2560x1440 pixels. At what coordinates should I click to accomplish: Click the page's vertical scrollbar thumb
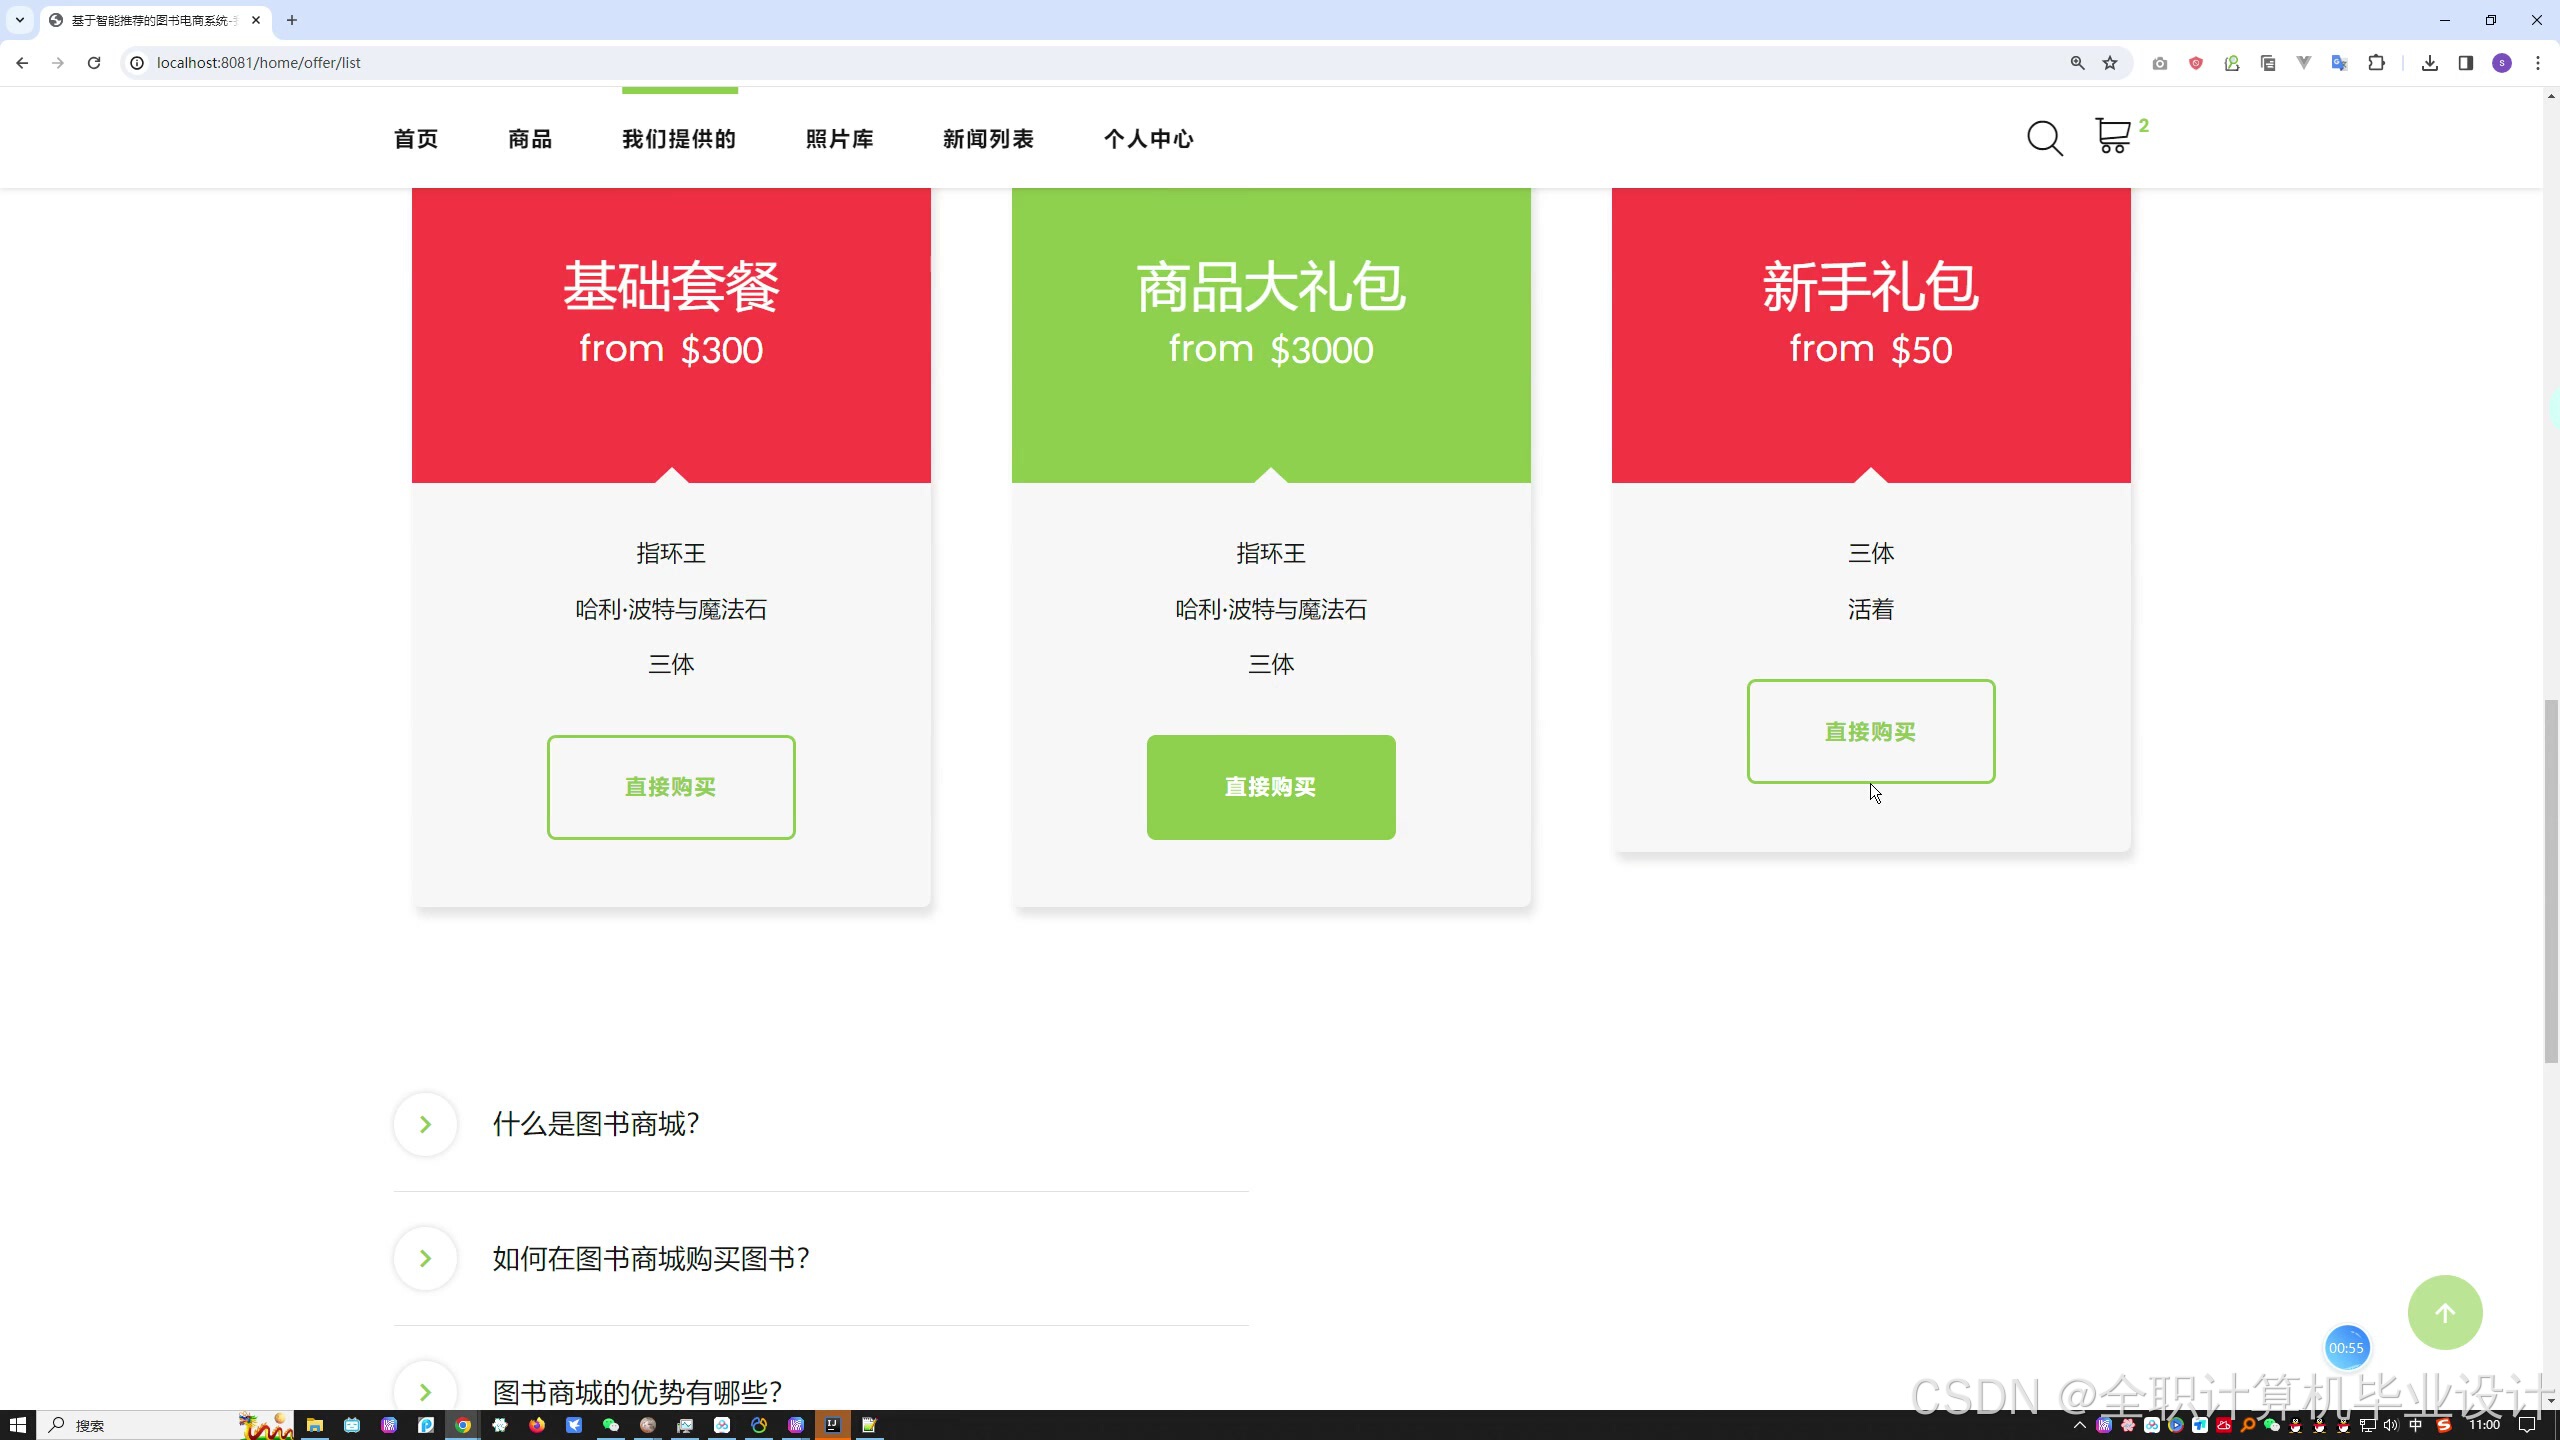[2550, 880]
